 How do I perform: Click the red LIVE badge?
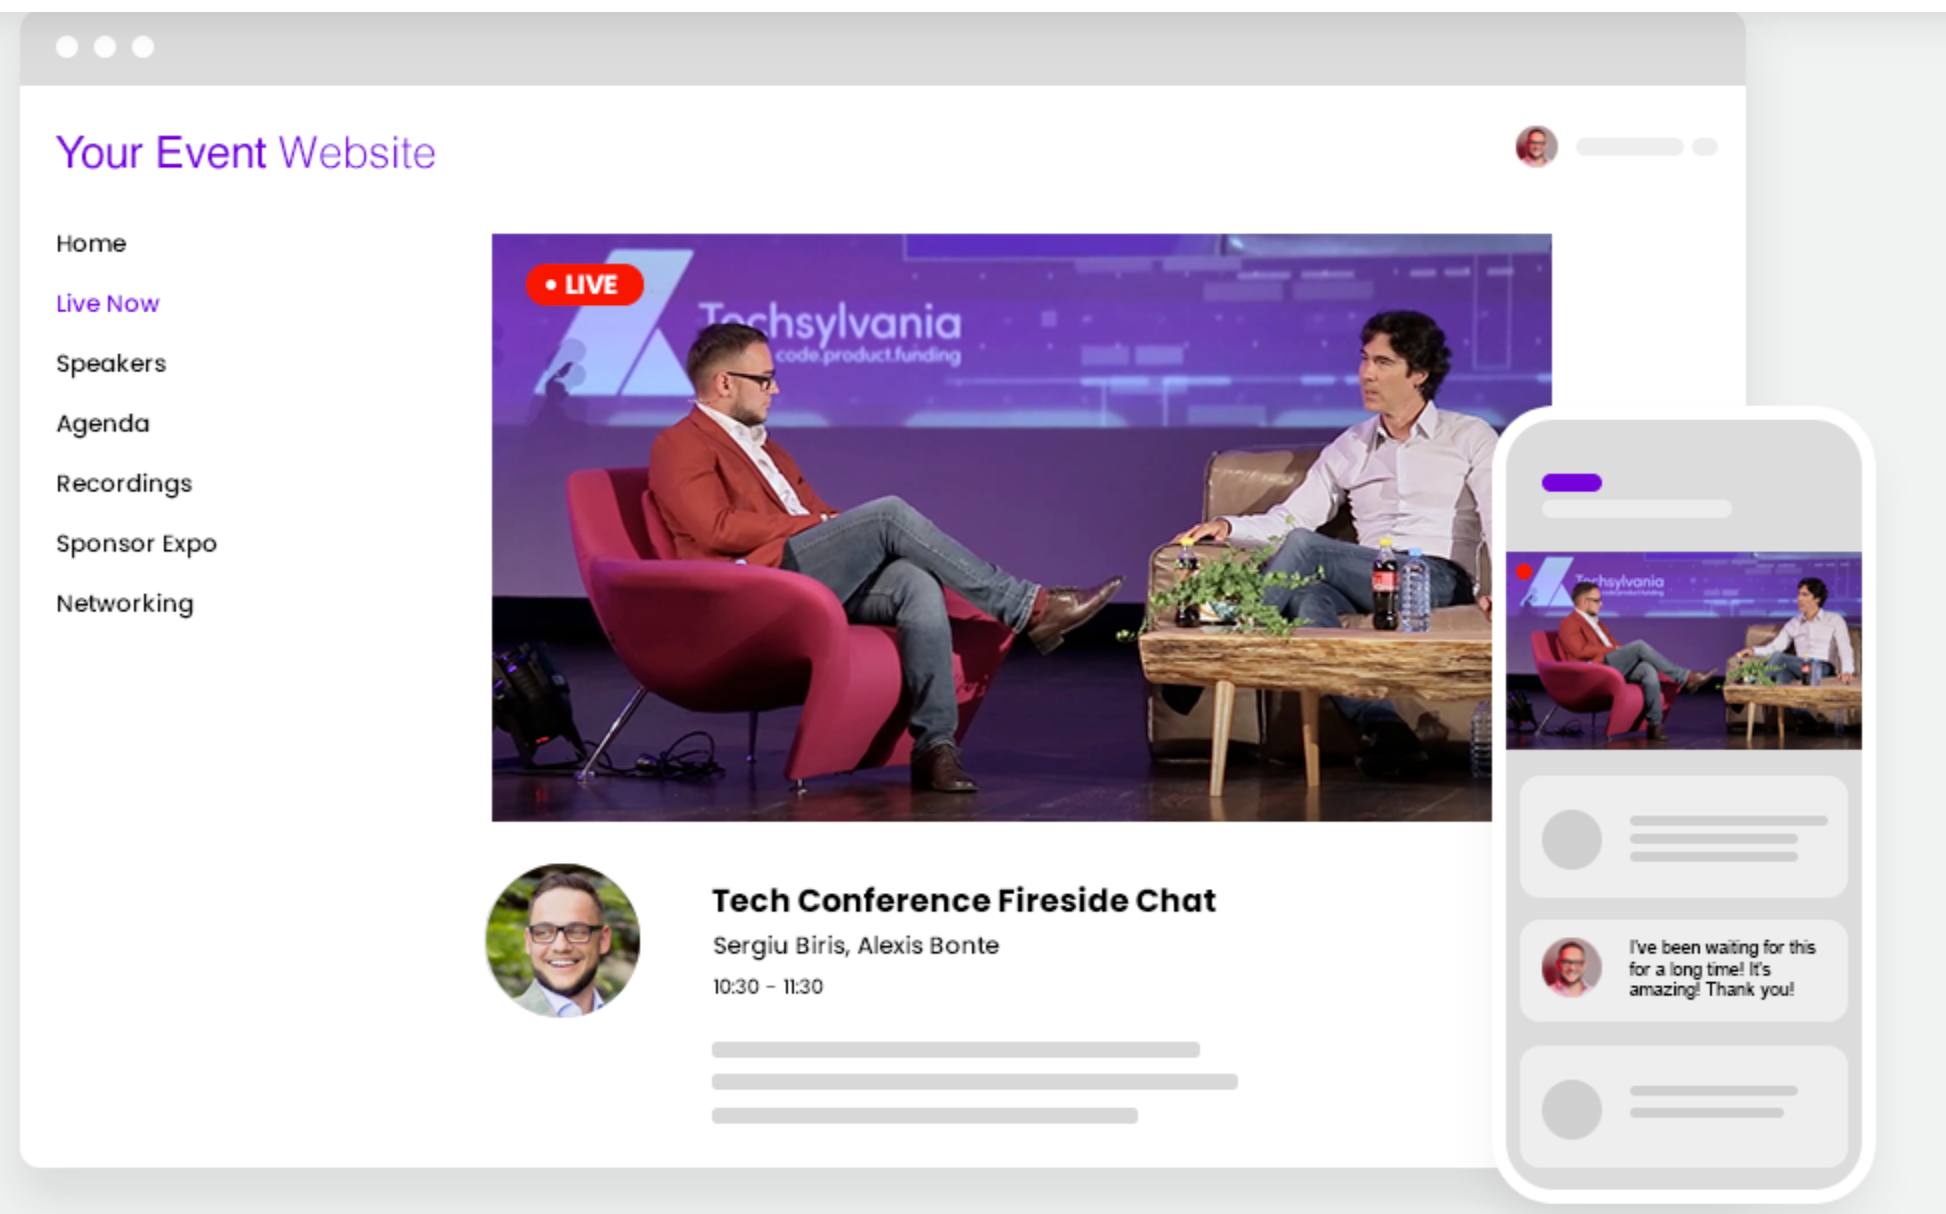point(584,285)
